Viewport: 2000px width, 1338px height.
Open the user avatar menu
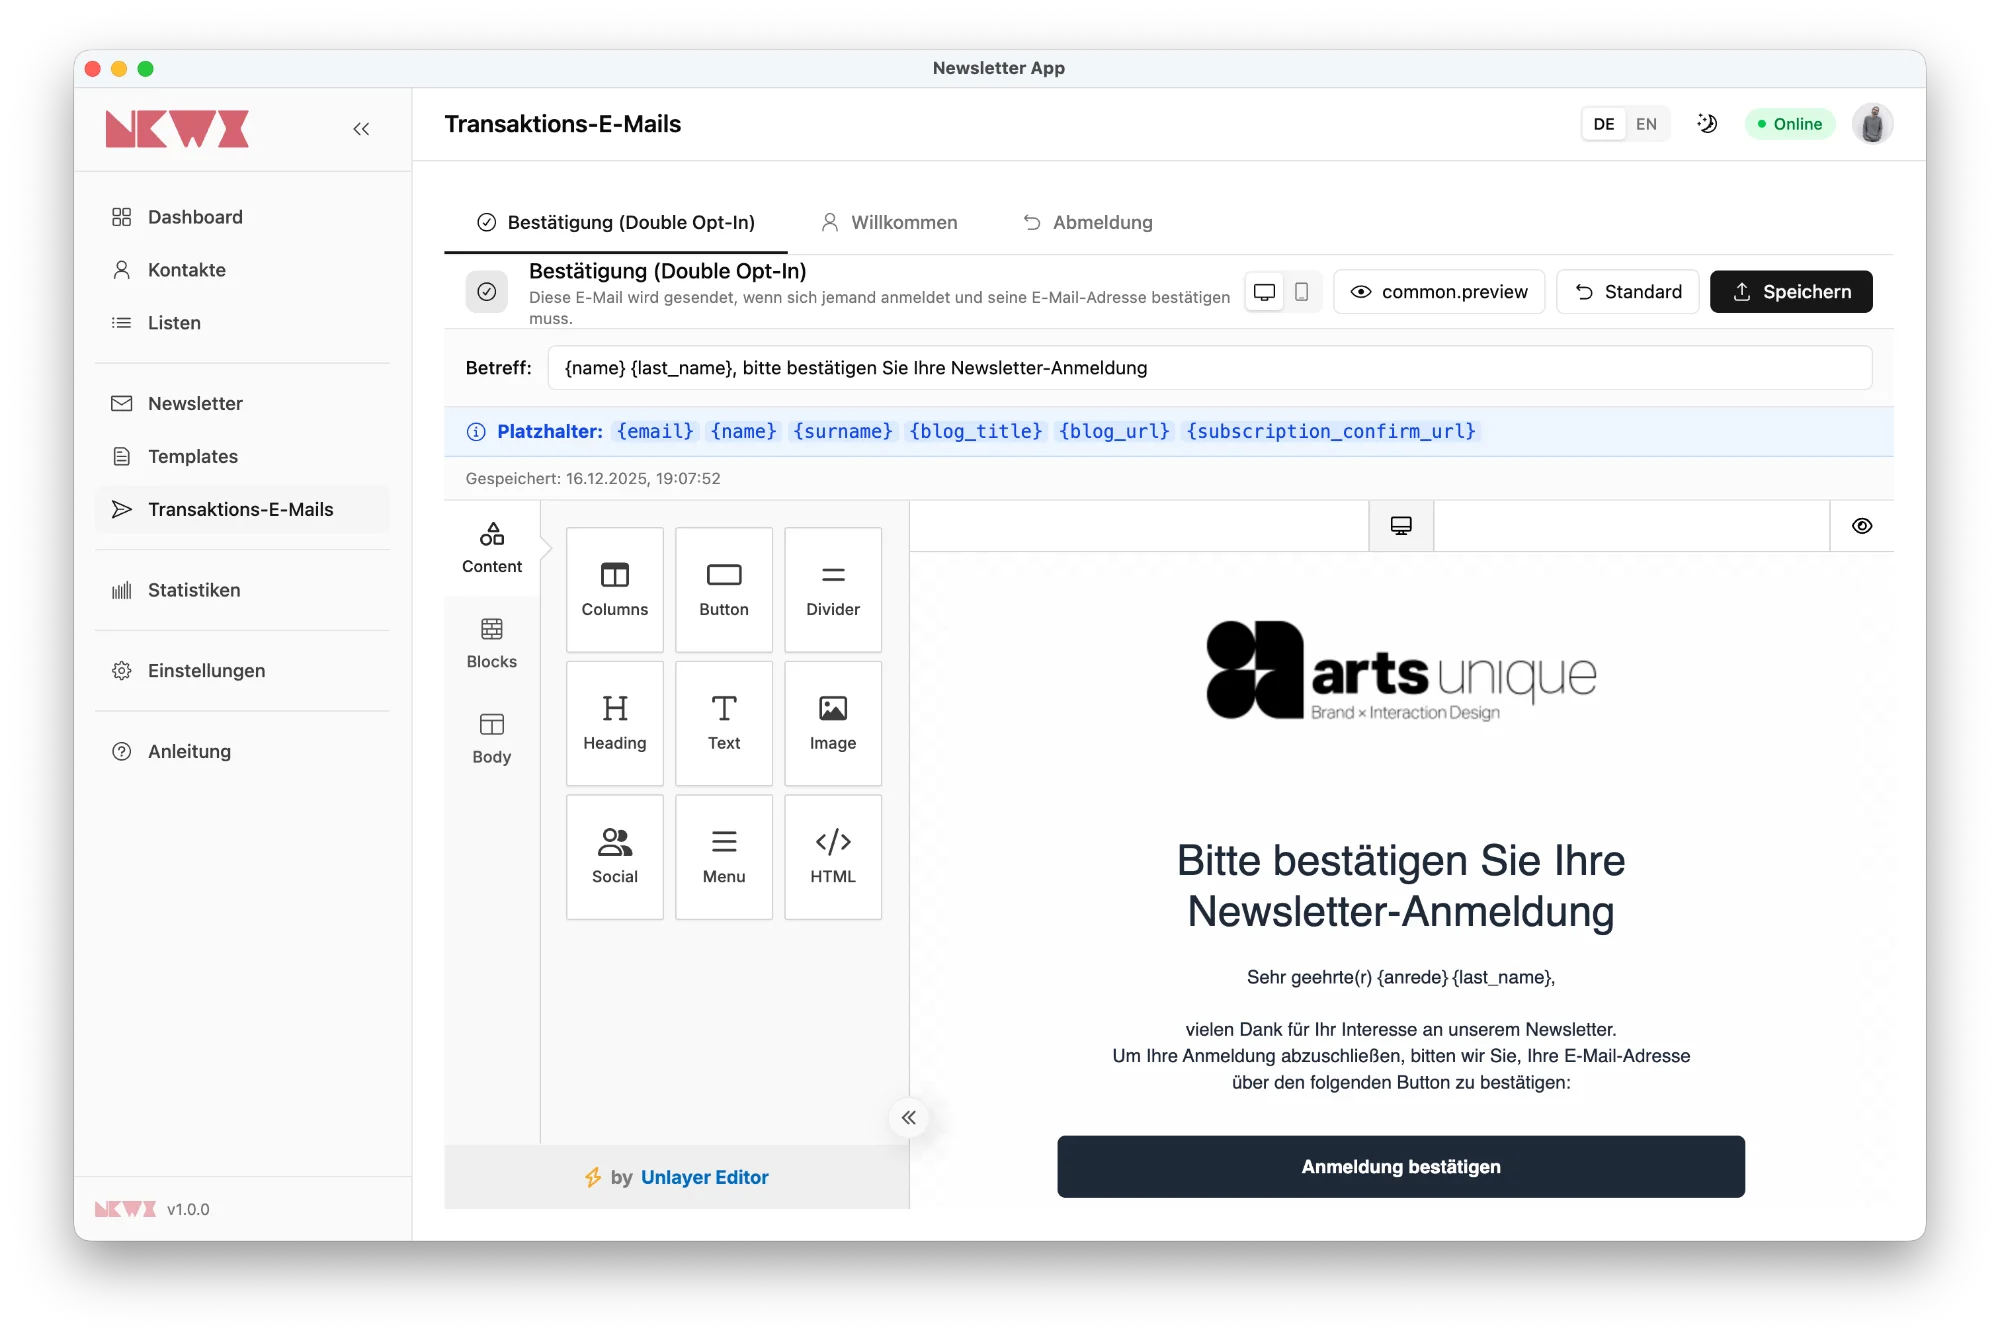tap(1872, 124)
